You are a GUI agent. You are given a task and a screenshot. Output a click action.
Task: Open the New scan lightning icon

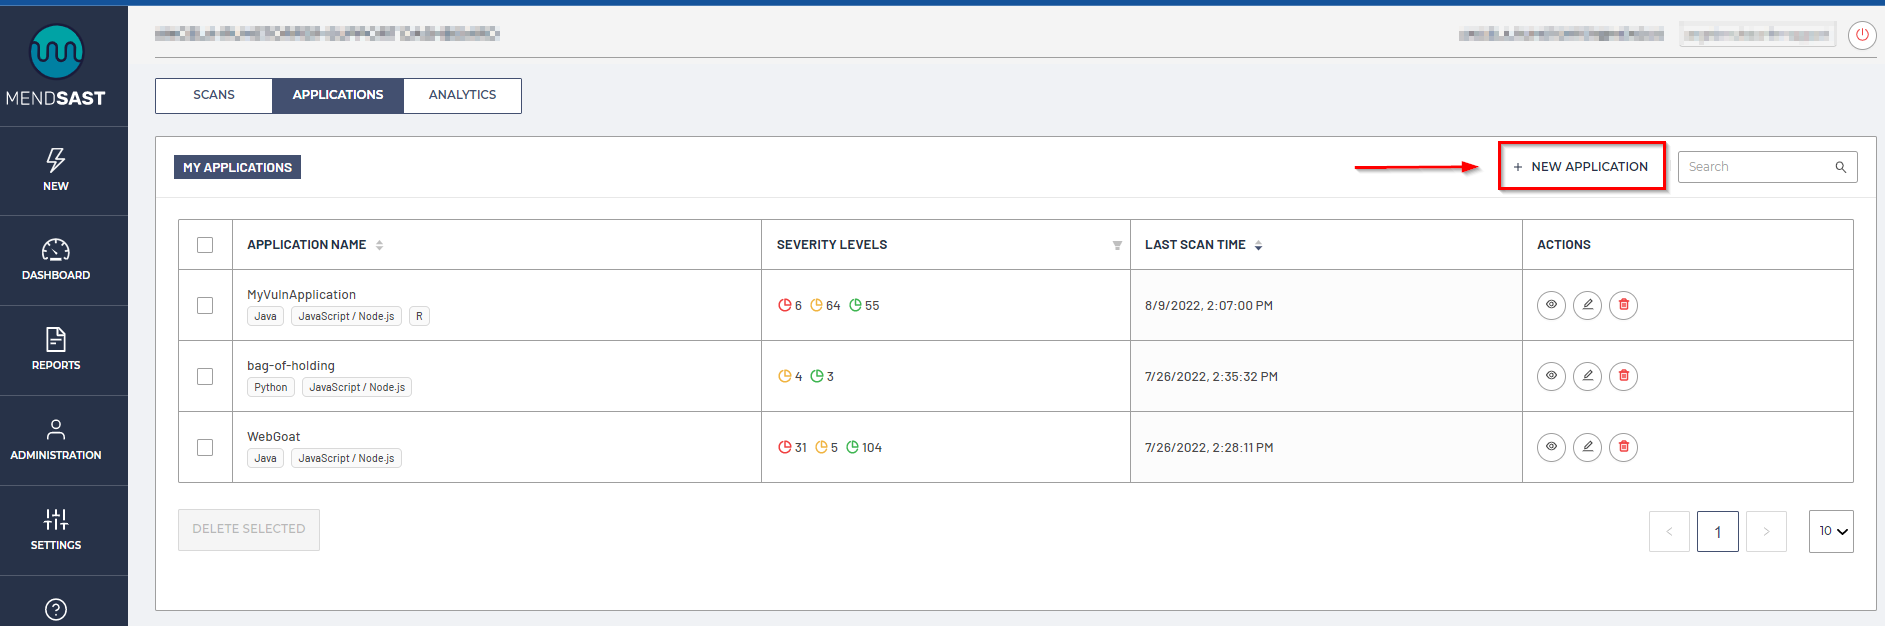[x=56, y=161]
